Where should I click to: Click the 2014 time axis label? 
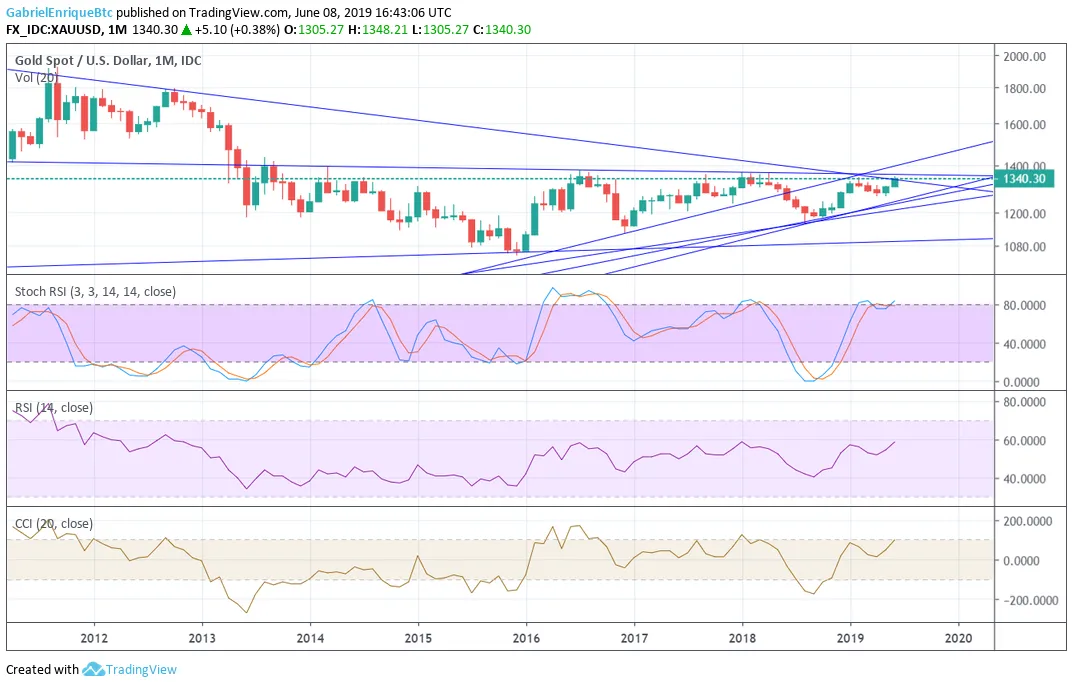(x=310, y=638)
